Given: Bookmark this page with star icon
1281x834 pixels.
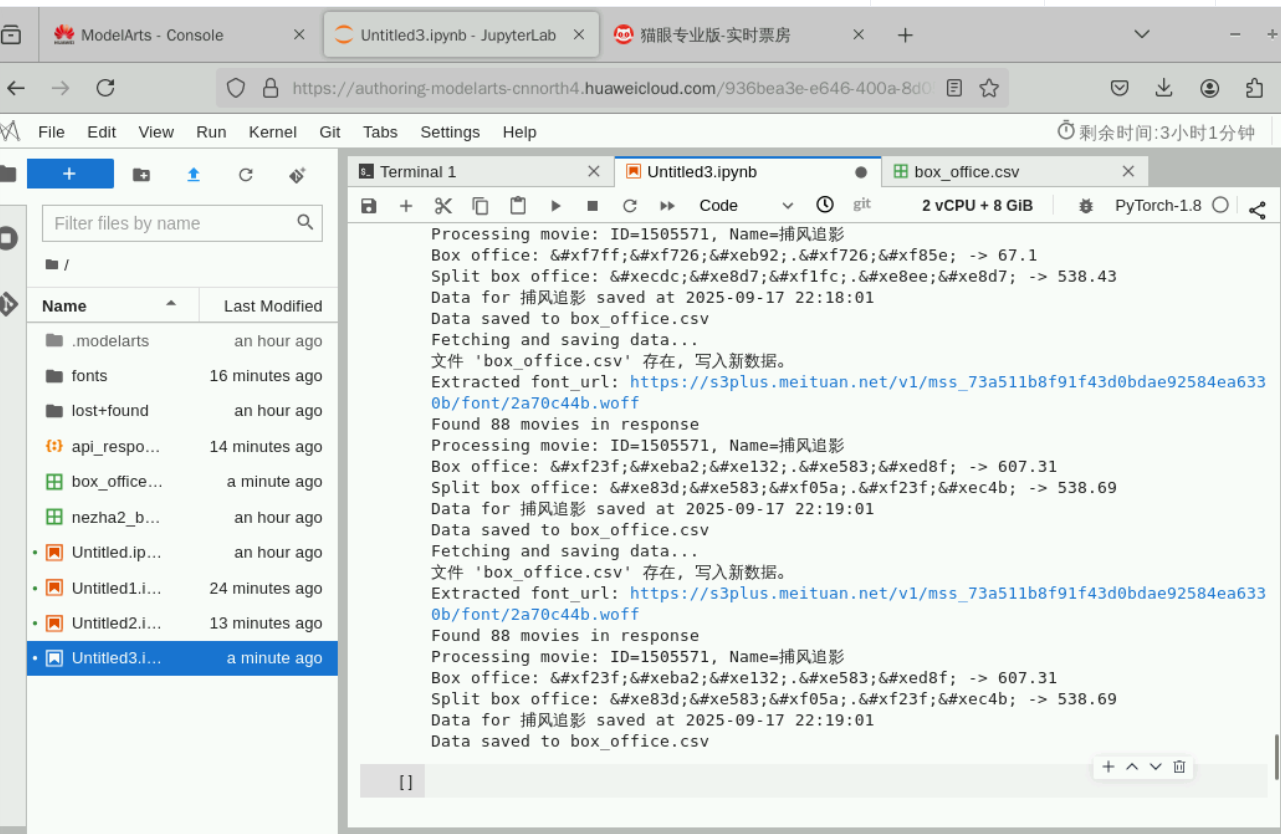Looking at the screenshot, I should click(x=989, y=88).
